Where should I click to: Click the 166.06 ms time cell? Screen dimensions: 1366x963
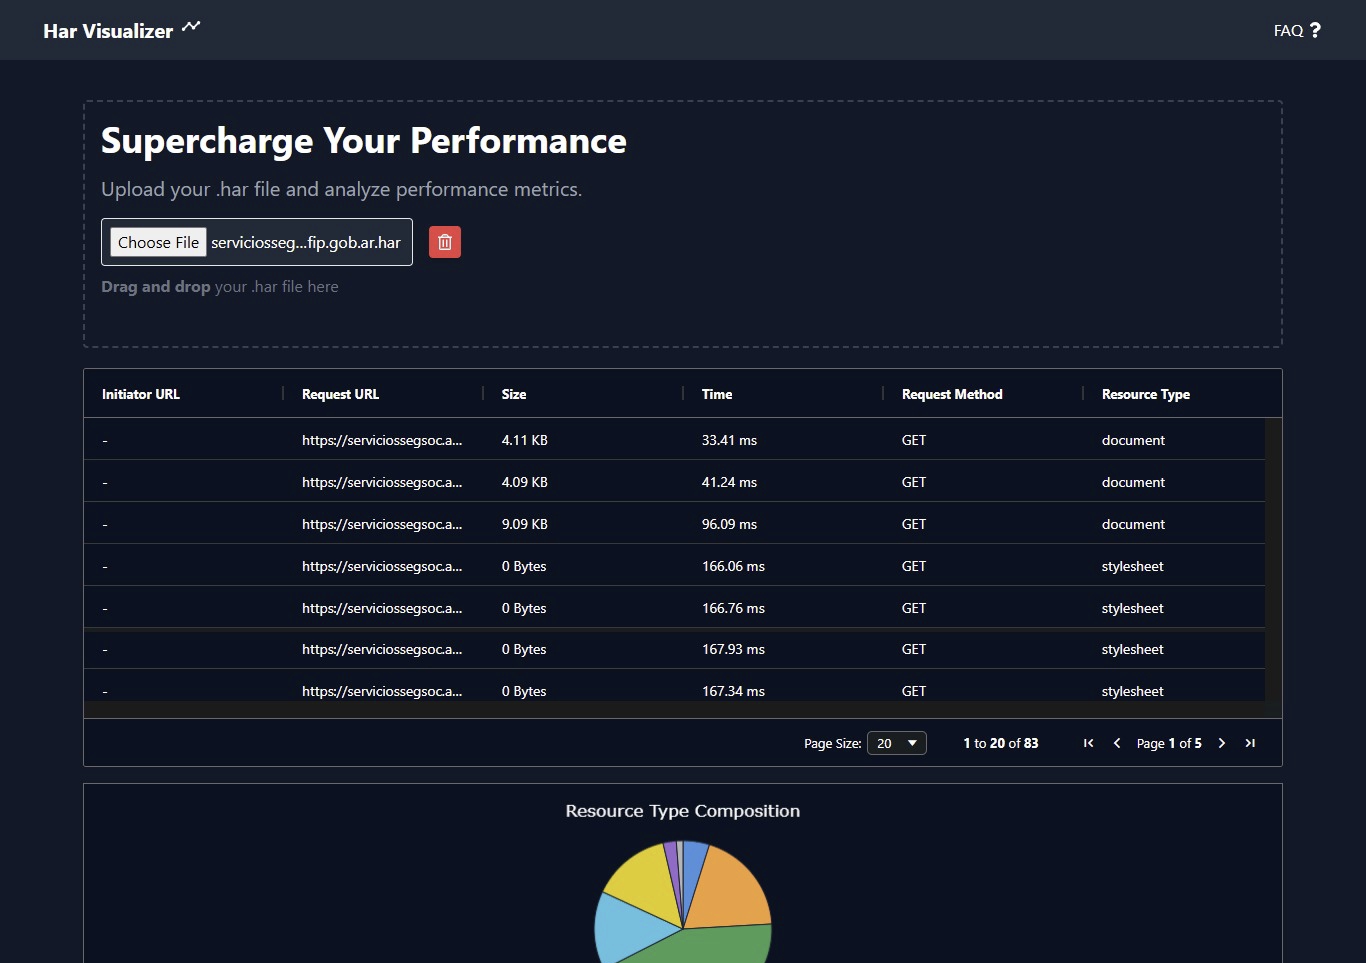pyautogui.click(x=733, y=566)
